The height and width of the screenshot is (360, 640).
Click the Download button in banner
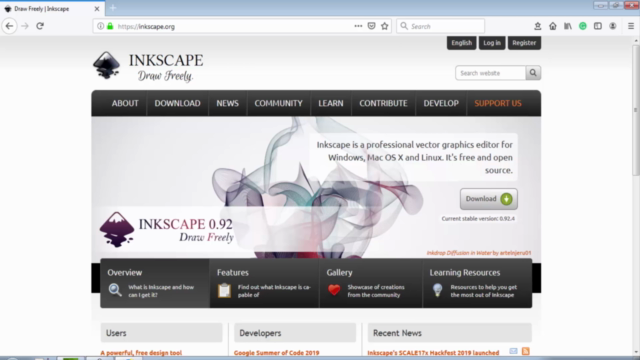point(489,199)
